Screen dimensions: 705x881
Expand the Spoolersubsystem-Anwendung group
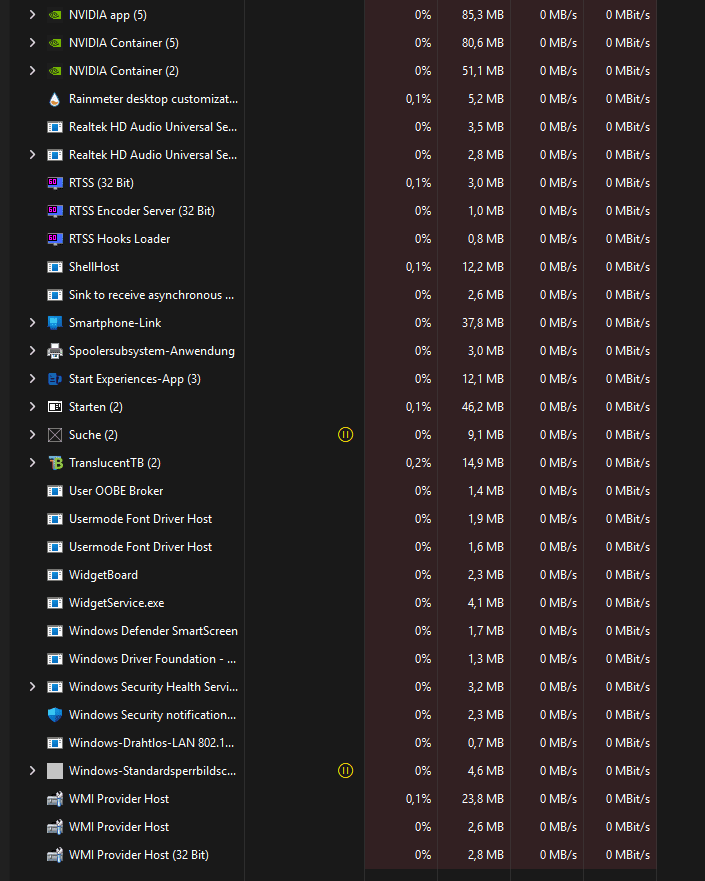click(32, 351)
